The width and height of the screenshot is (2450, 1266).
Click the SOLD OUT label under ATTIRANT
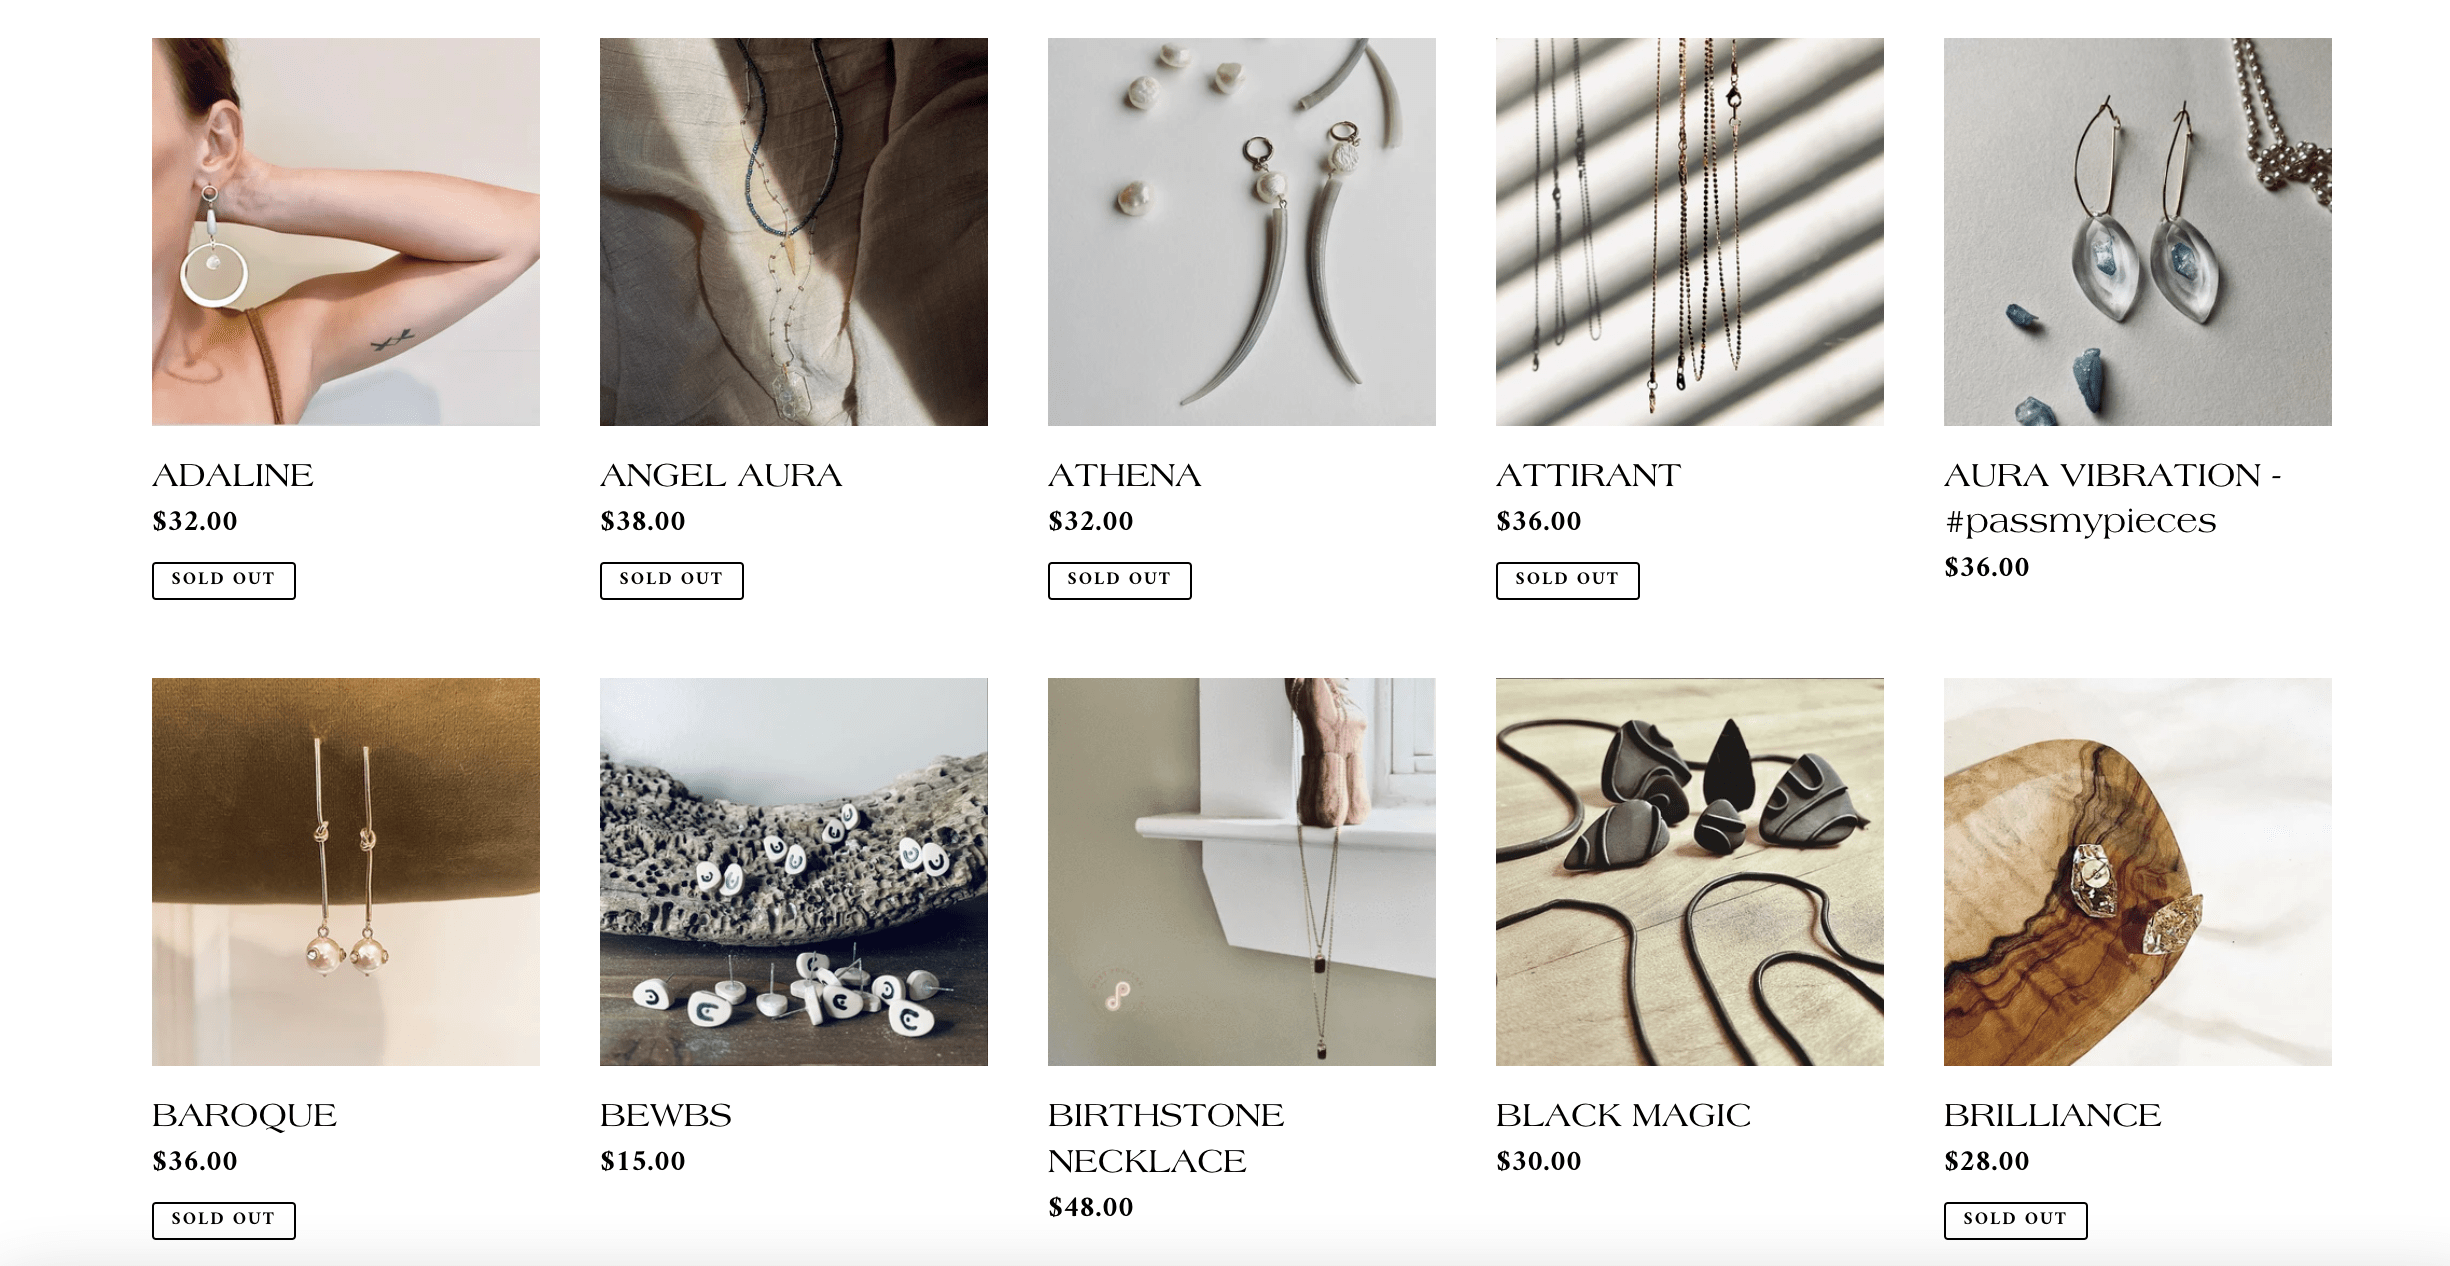click(x=1568, y=580)
